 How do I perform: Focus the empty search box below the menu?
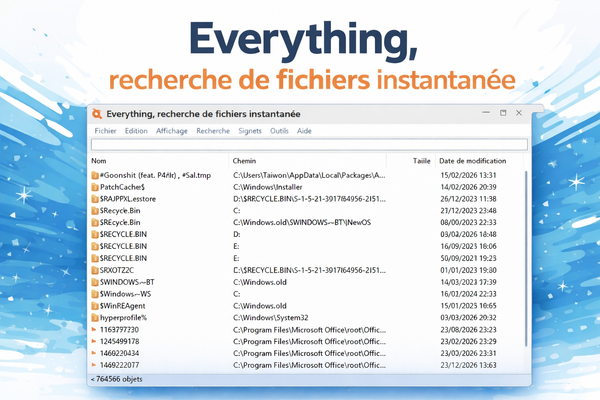point(309,145)
